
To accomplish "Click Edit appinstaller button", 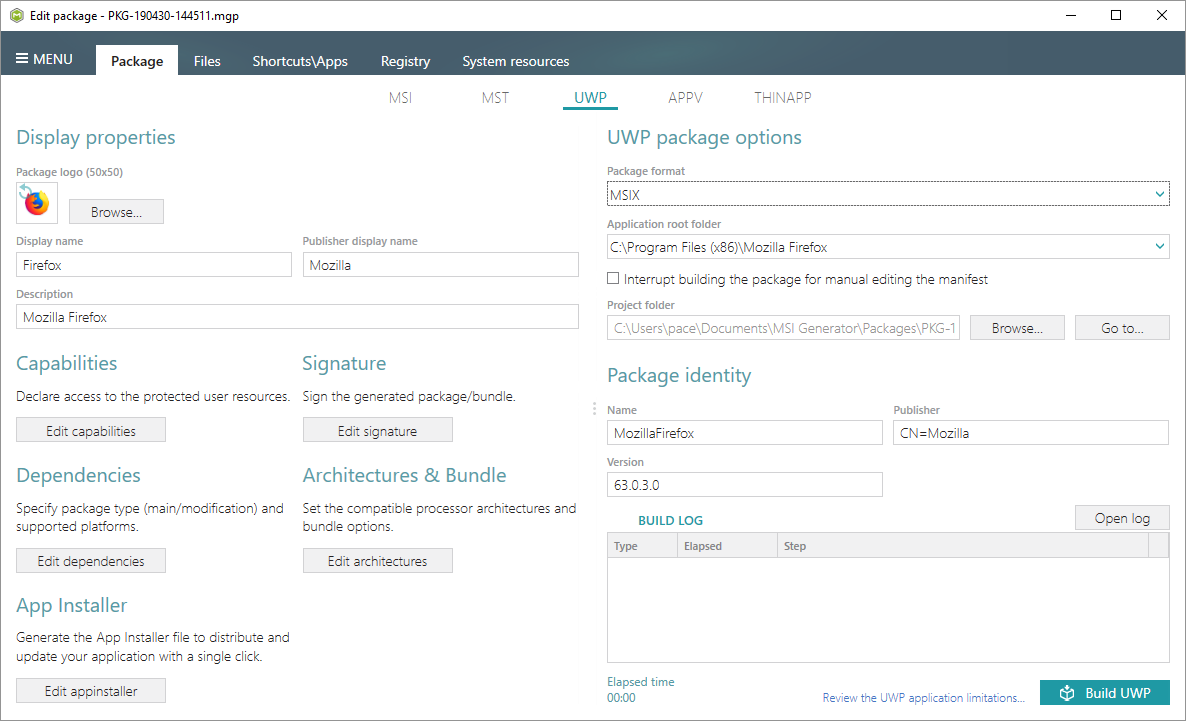I will tap(91, 691).
